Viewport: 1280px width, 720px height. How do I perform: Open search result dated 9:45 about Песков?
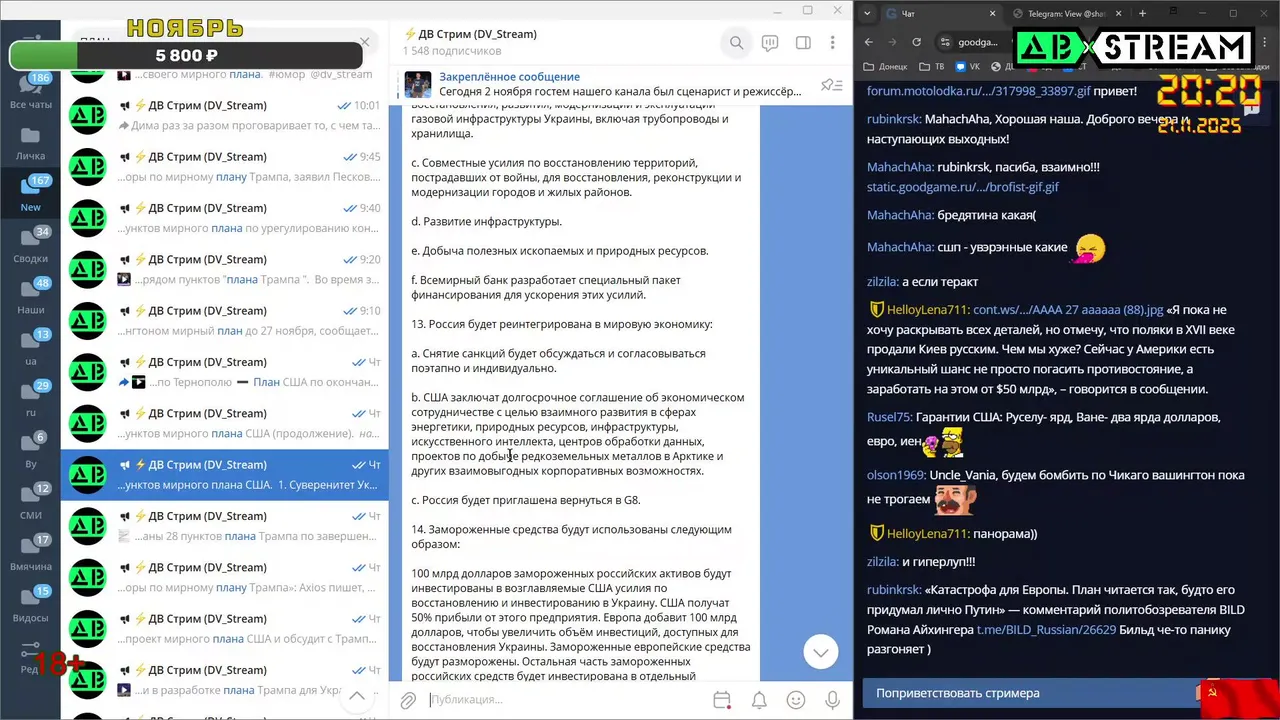coord(225,167)
